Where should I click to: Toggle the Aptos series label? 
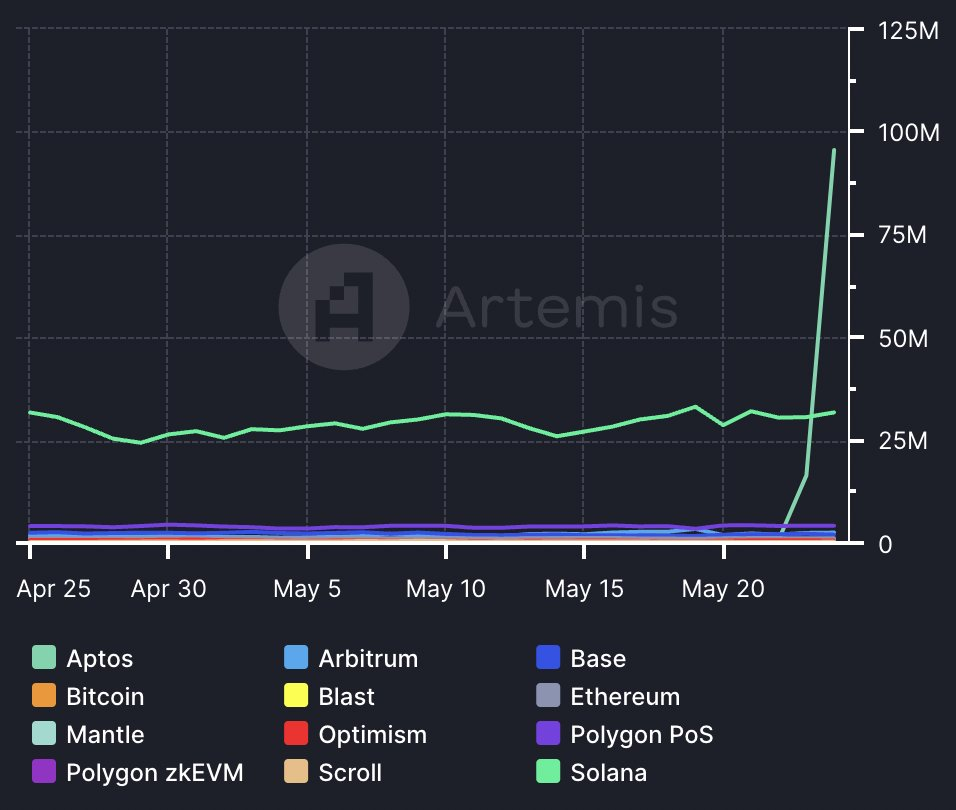coord(99,659)
